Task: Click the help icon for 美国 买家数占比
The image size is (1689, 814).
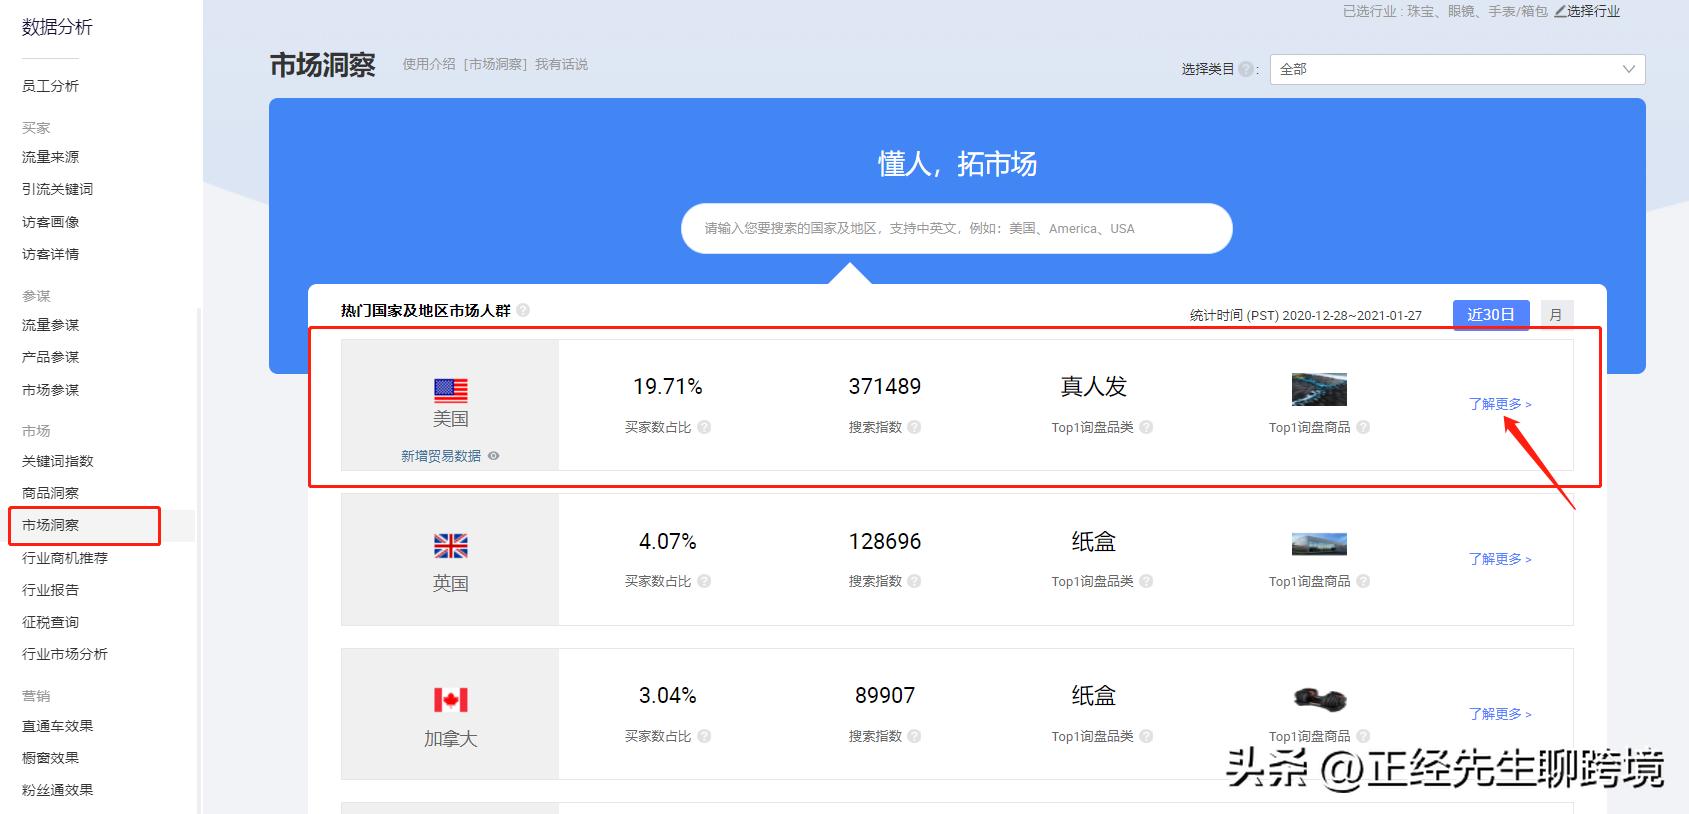Action: [x=704, y=427]
